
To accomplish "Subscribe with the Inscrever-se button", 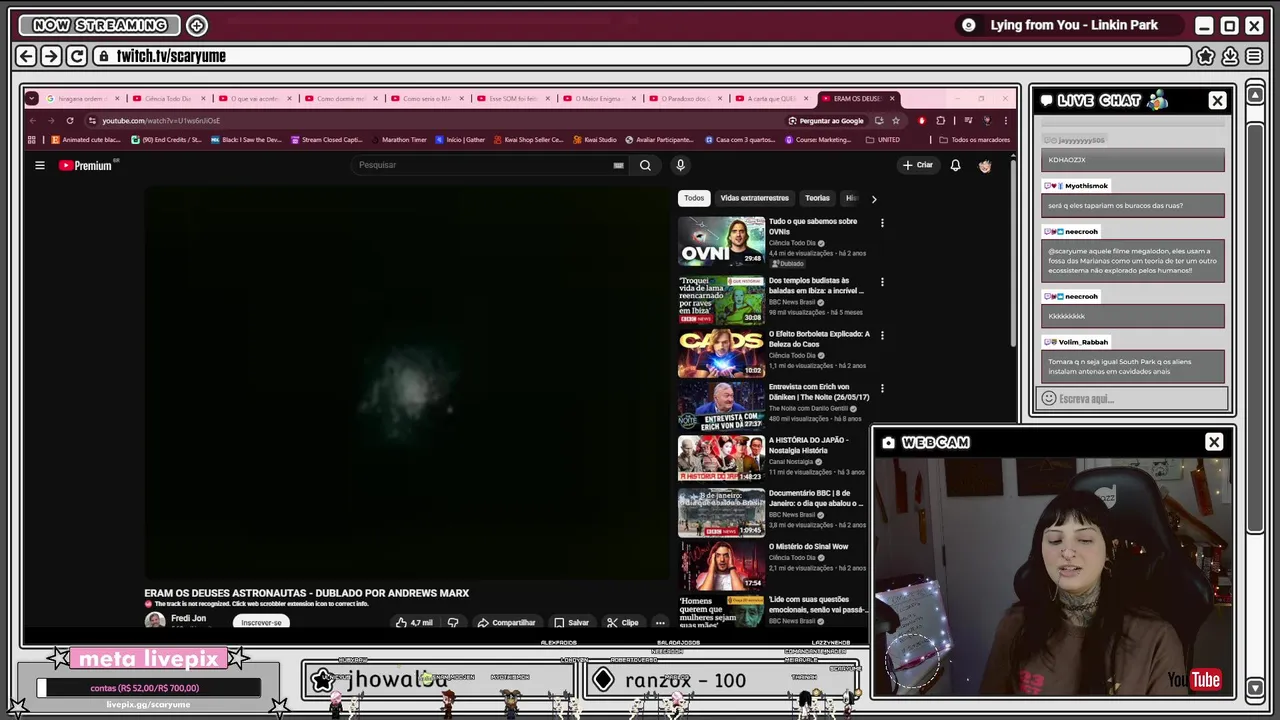I will click(x=261, y=622).
